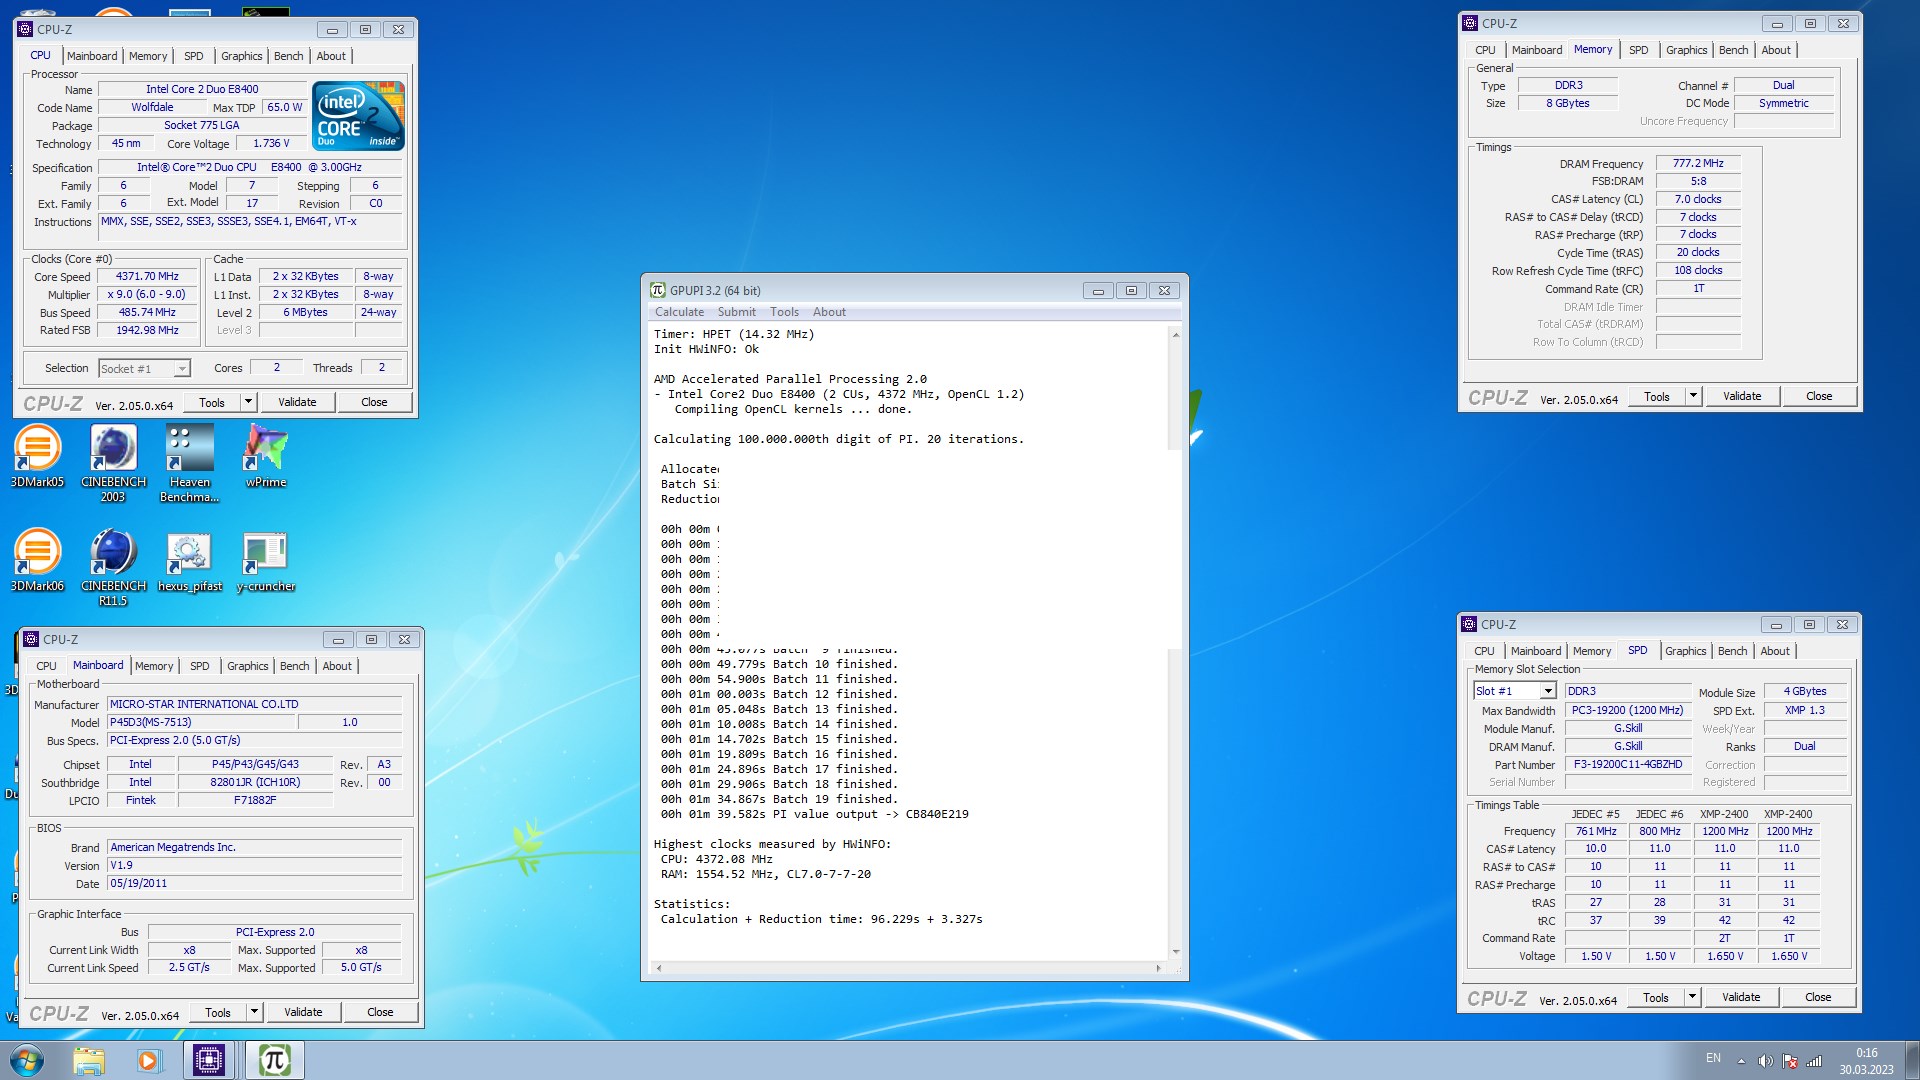Open About tab in Mainboard window

point(337,666)
